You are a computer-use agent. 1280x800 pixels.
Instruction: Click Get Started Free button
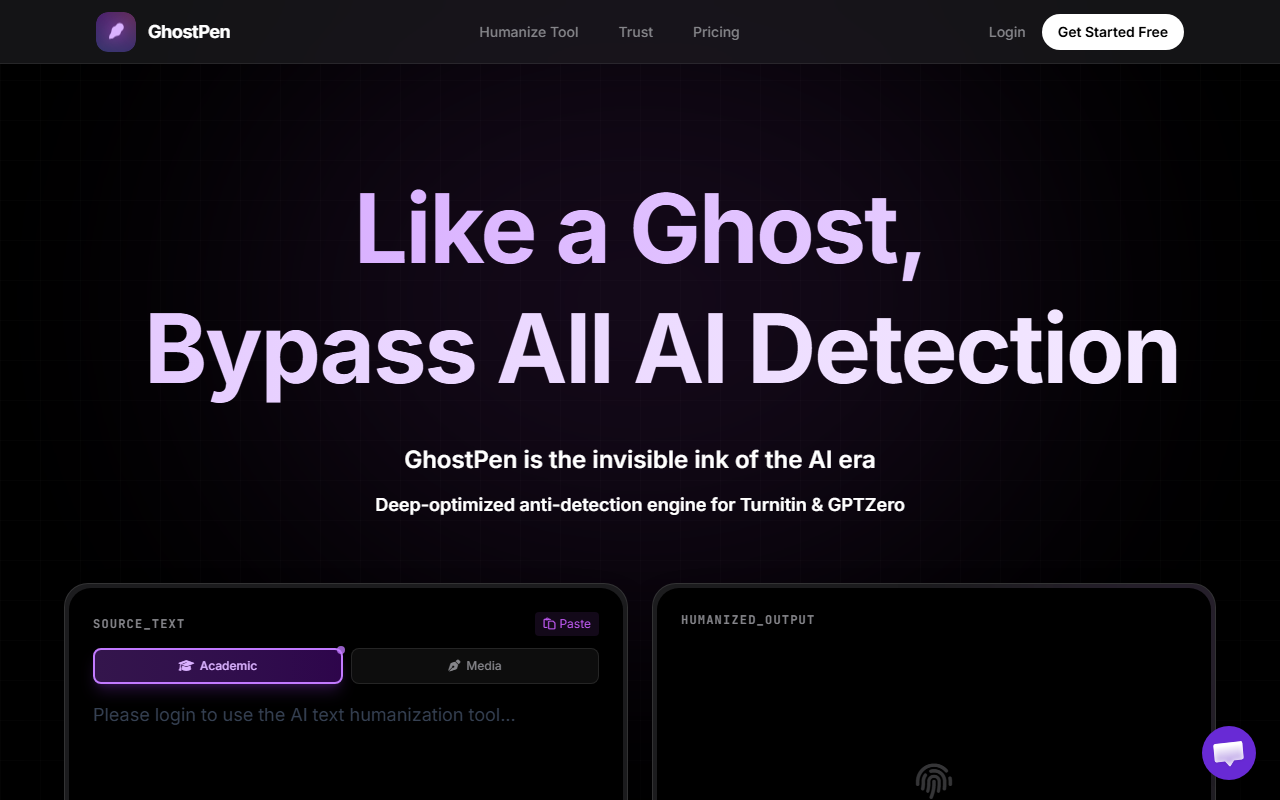tap(1113, 32)
